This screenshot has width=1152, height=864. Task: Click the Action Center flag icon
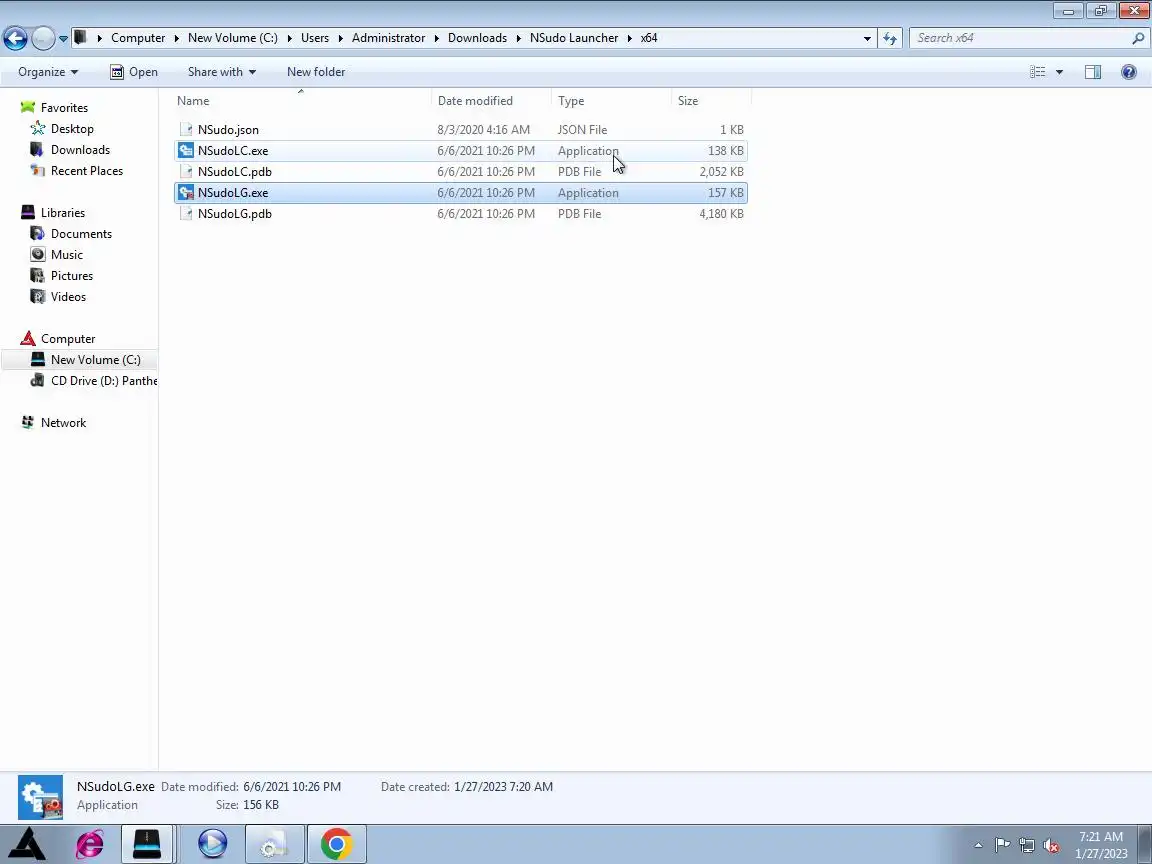(1002, 846)
